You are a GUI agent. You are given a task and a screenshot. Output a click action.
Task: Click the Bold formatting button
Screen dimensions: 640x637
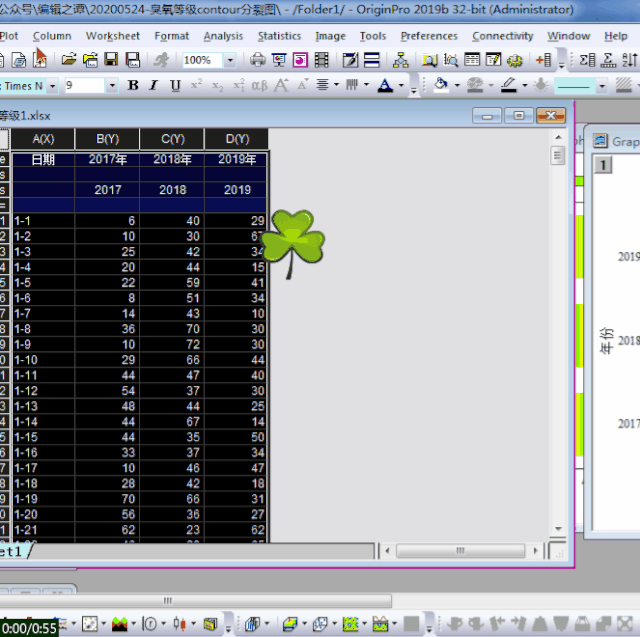[x=134, y=86]
